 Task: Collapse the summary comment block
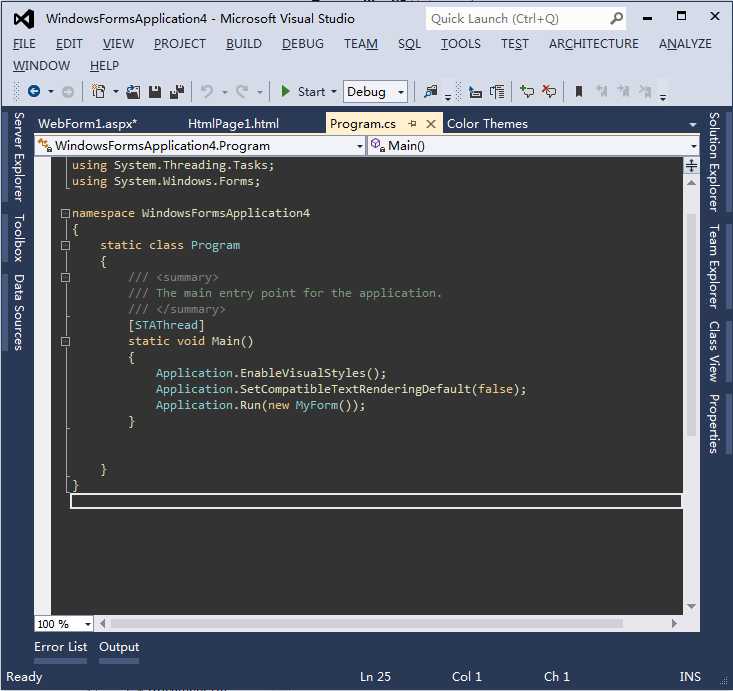coord(65,277)
